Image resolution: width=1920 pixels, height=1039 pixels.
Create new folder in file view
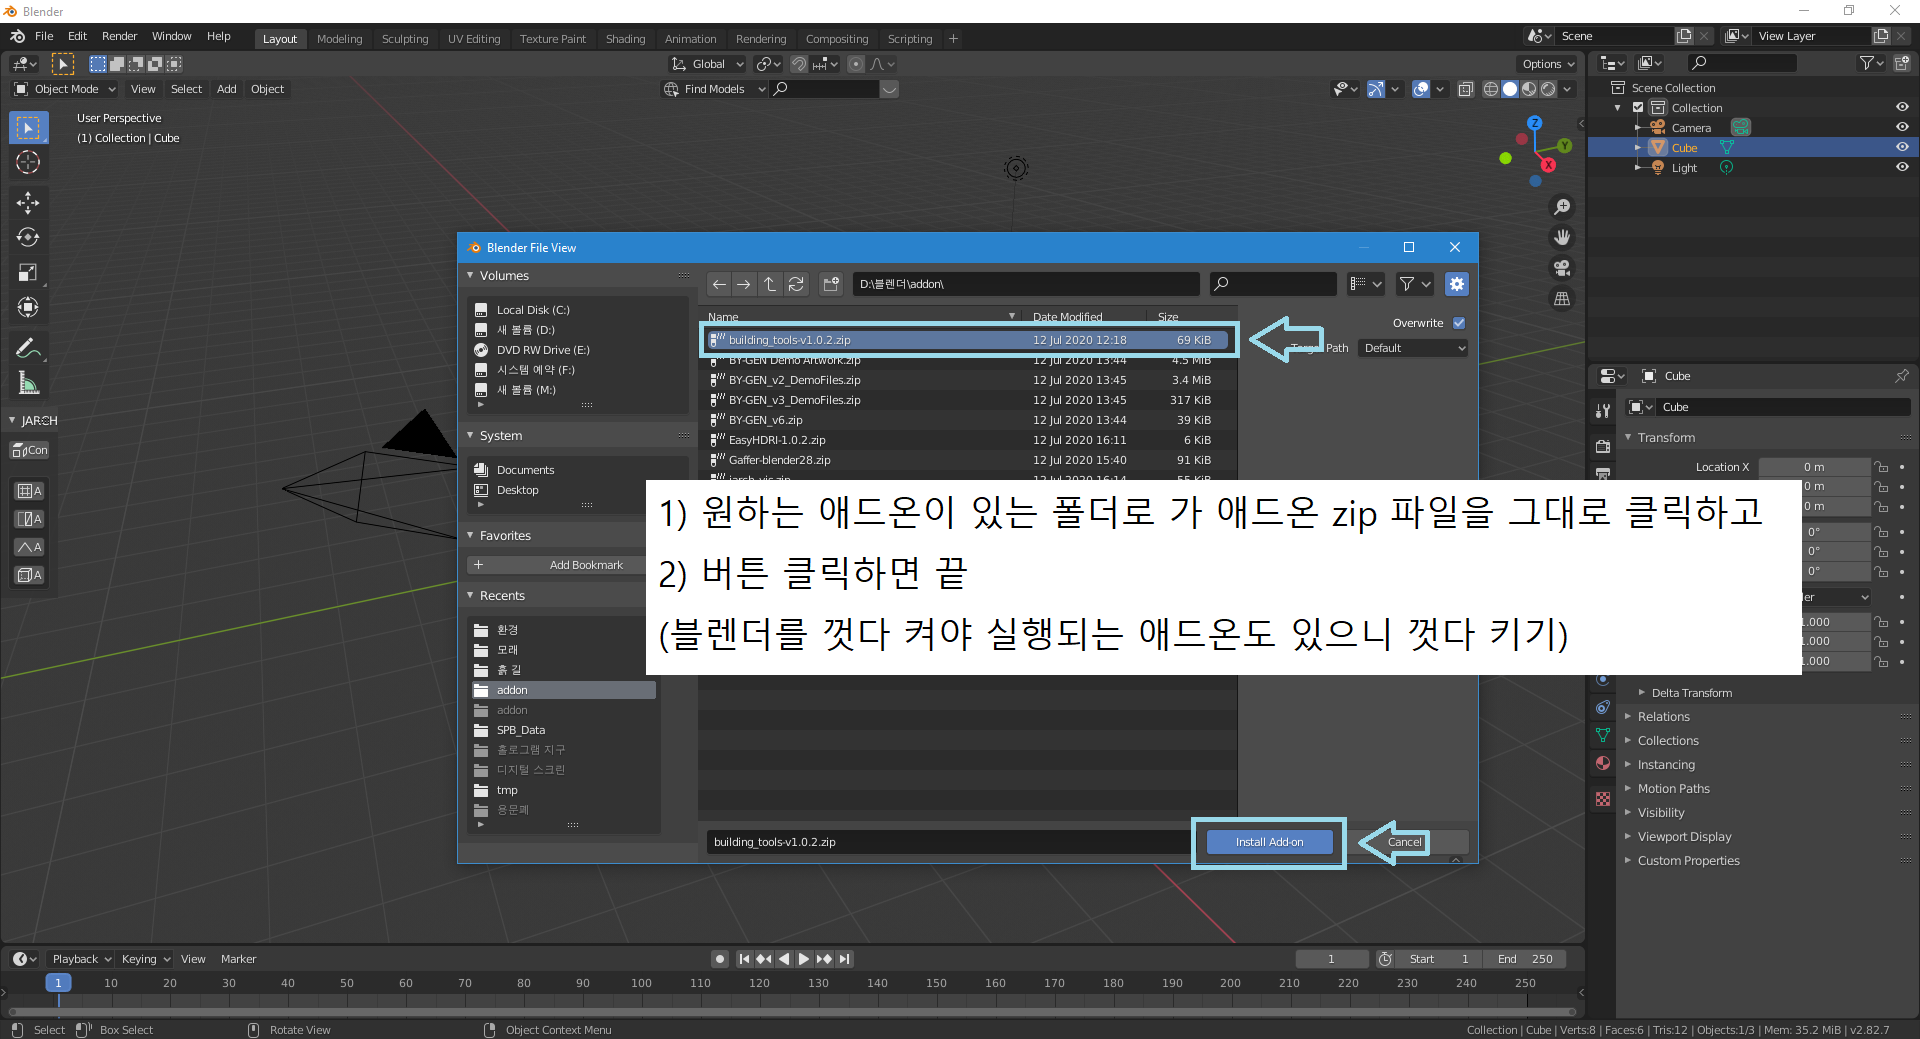831,284
